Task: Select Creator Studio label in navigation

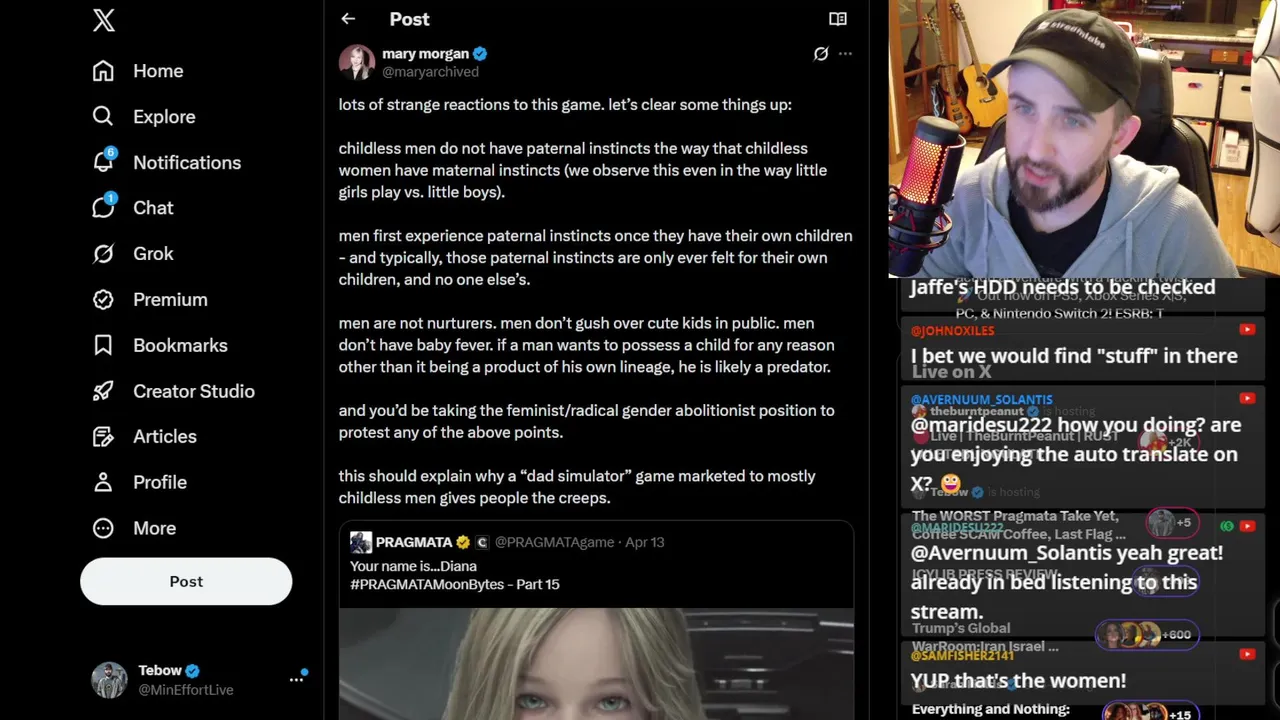Action: [194, 391]
